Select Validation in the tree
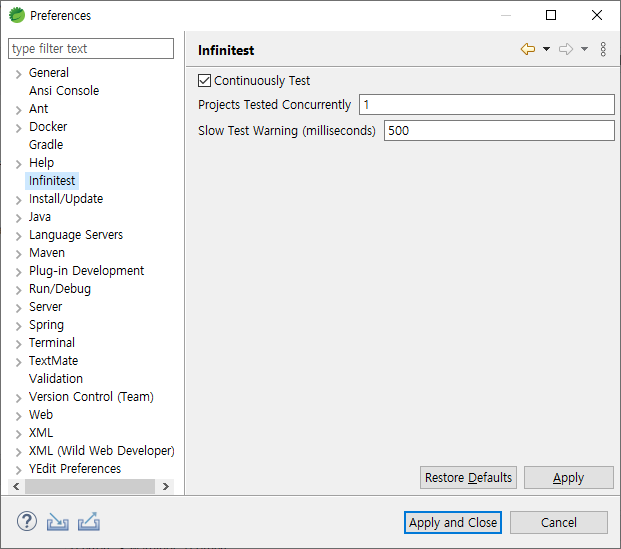The image size is (621, 549). [56, 379]
